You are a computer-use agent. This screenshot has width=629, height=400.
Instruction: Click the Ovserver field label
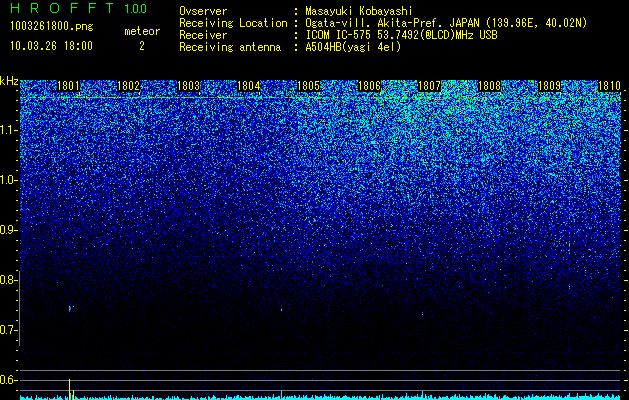click(x=203, y=11)
